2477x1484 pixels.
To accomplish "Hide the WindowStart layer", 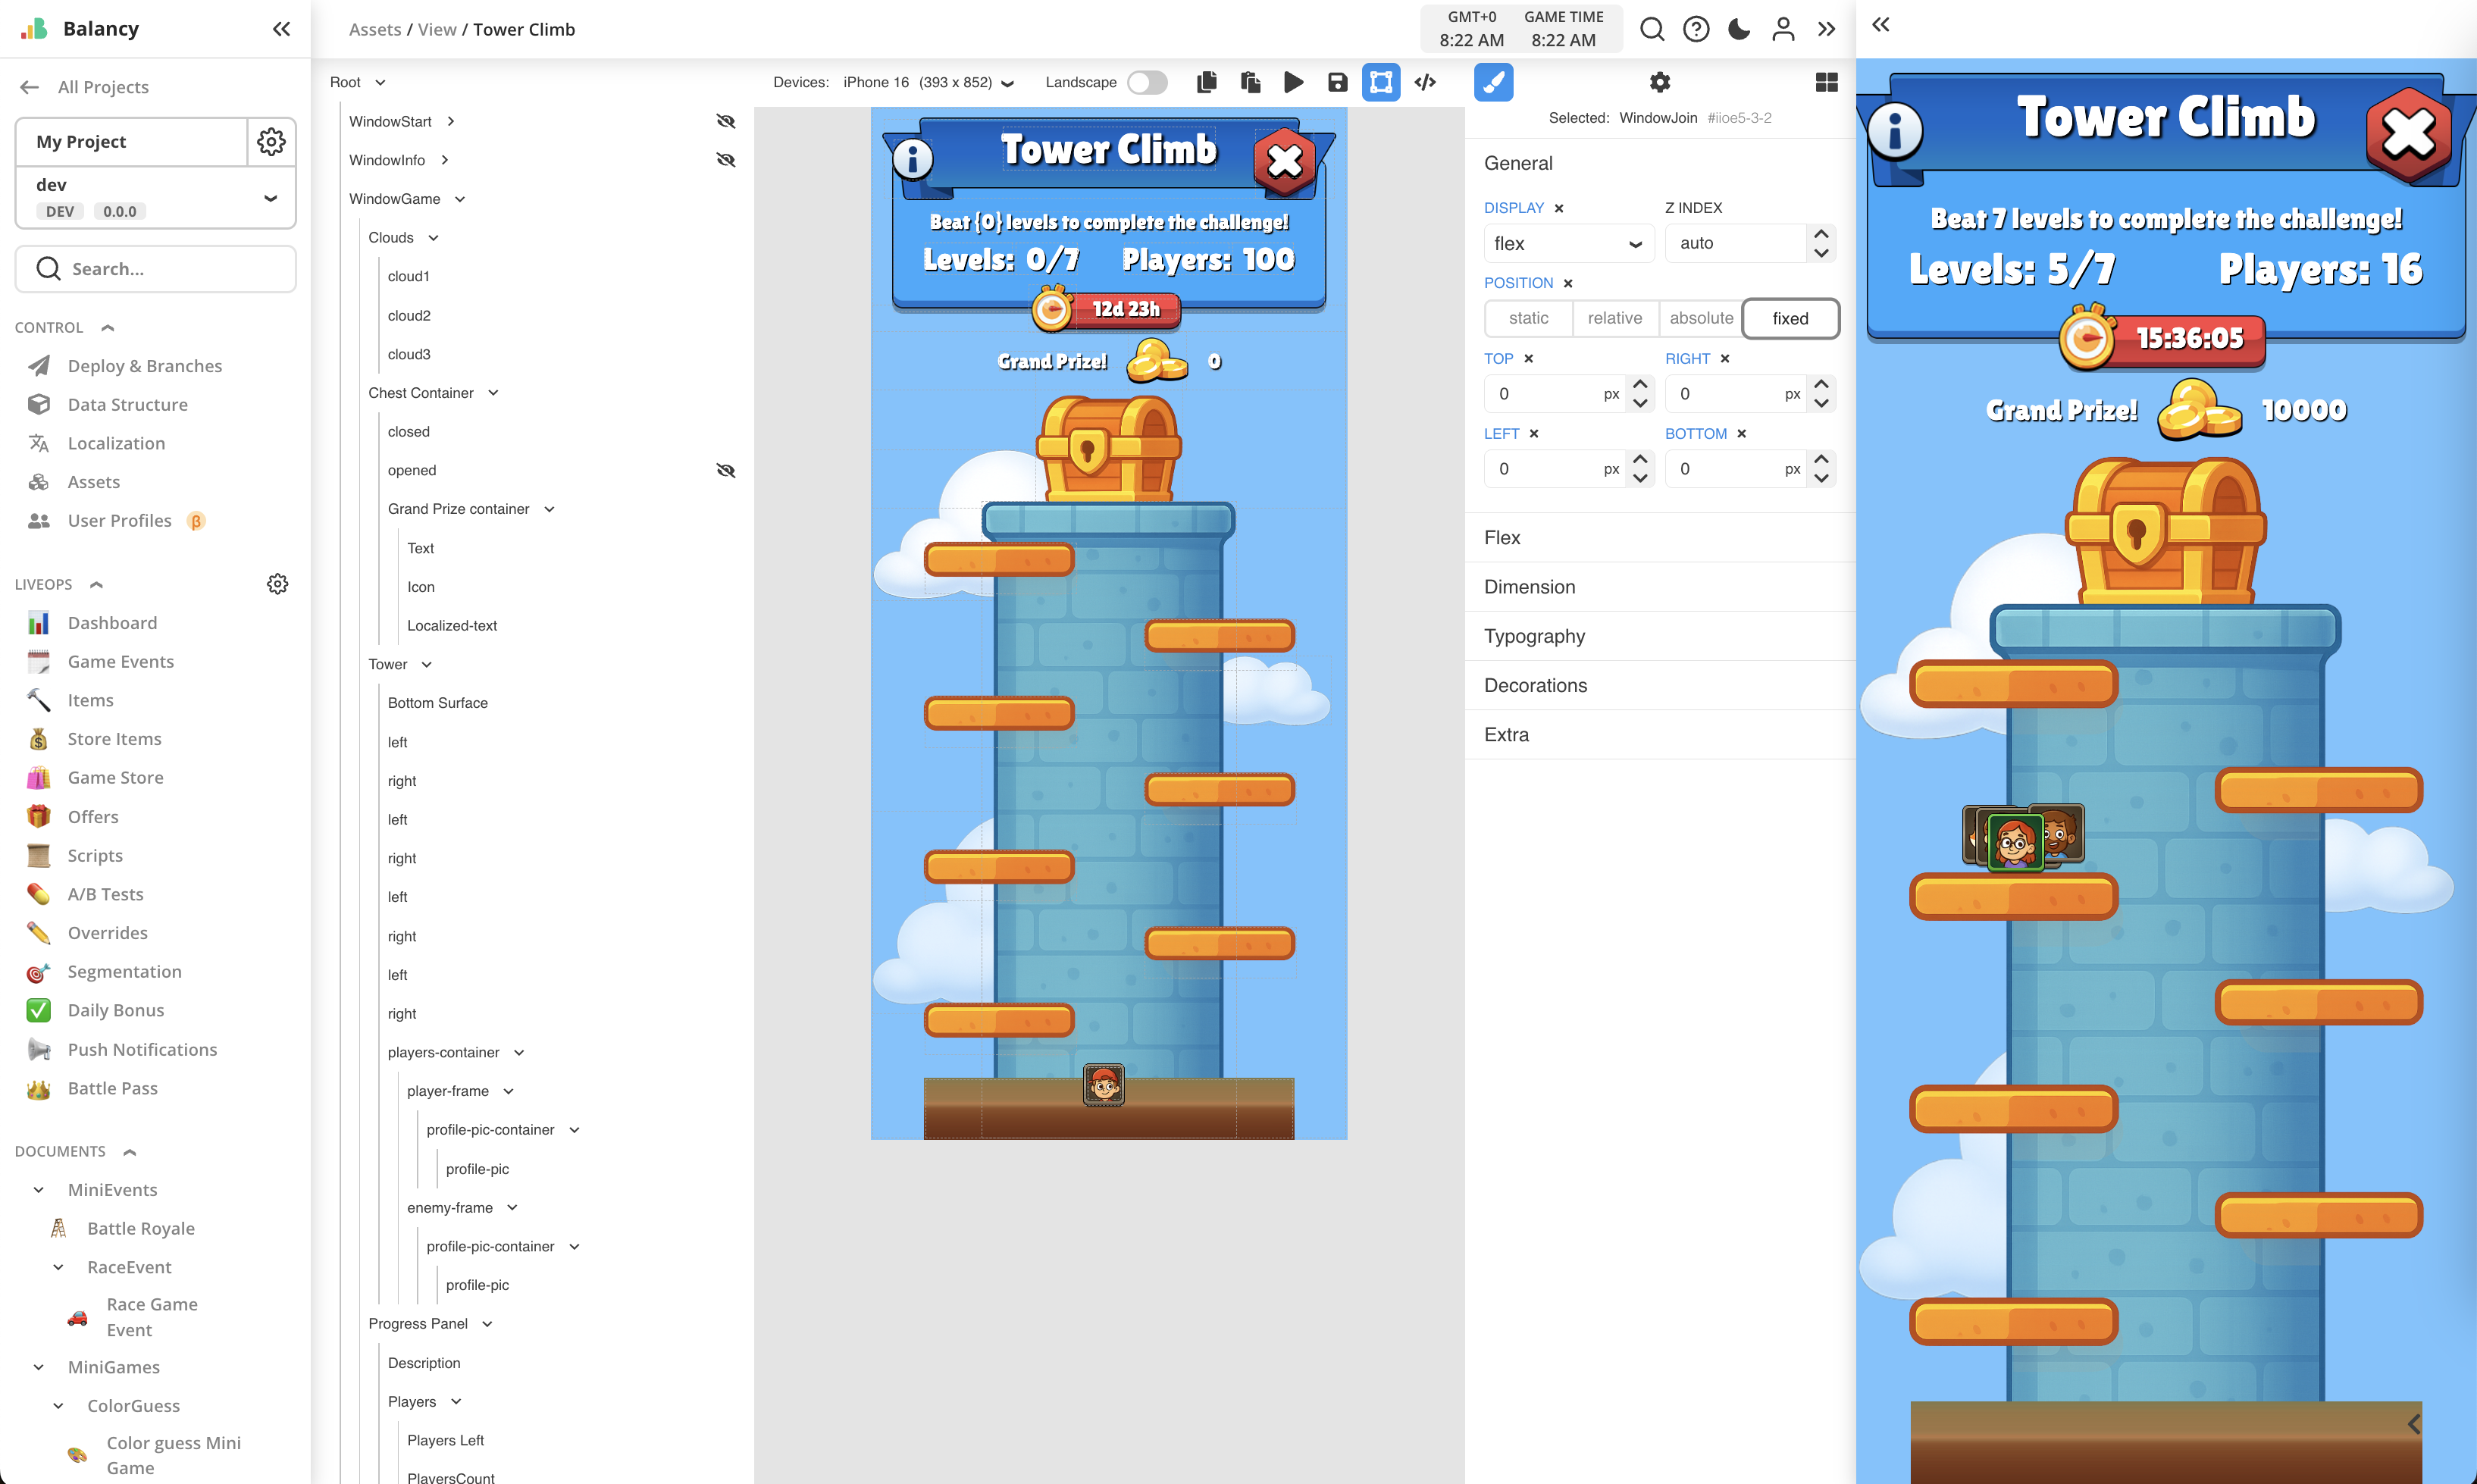I will click(726, 121).
